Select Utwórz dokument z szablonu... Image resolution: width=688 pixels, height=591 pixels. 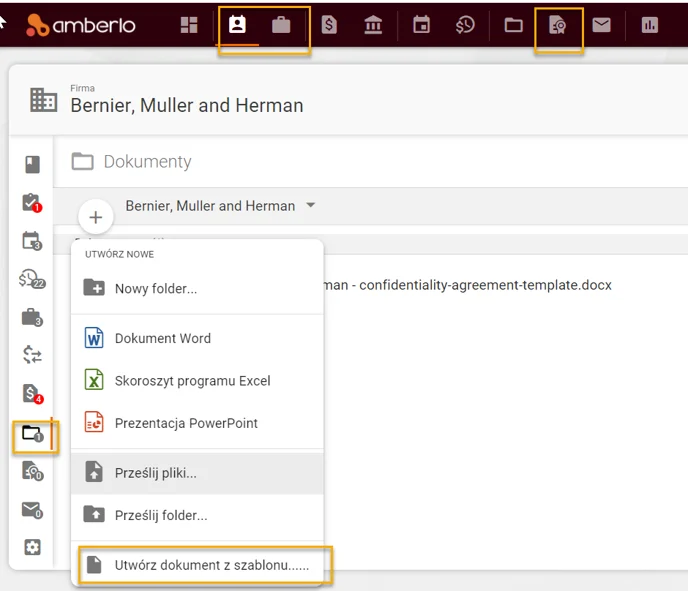[x=197, y=565]
